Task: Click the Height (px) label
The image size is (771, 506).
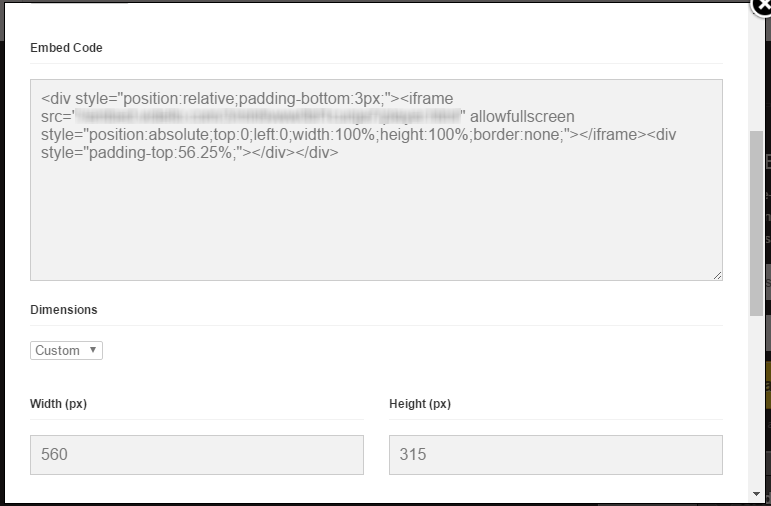Action: 420,404
